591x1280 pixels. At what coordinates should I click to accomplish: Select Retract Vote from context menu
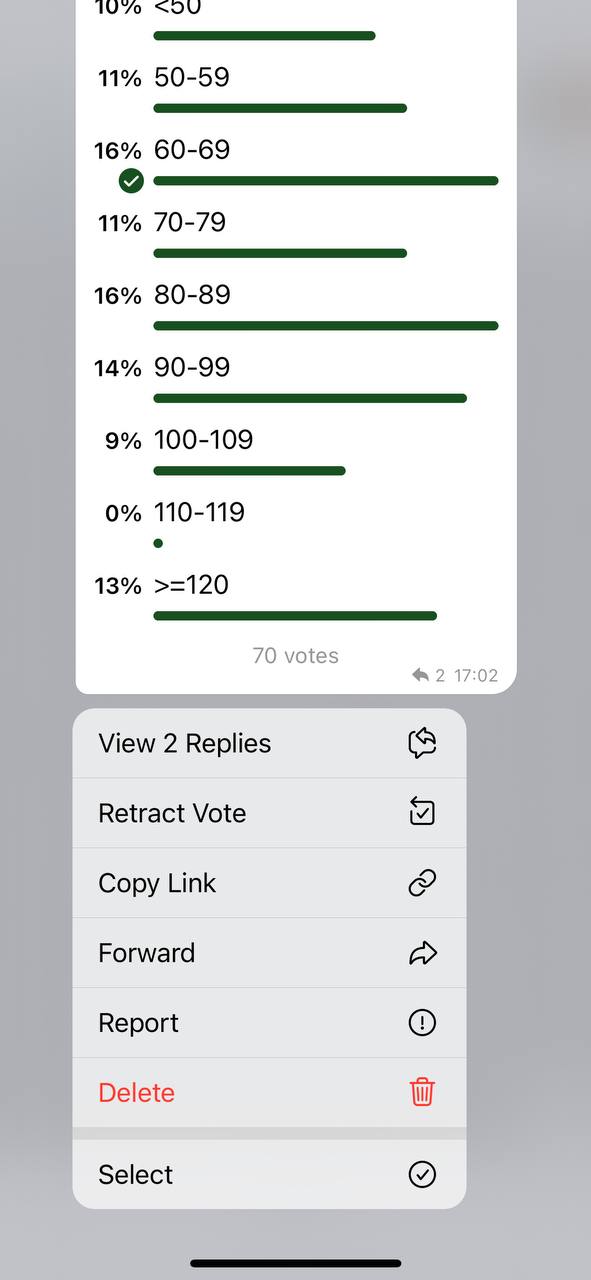269,813
